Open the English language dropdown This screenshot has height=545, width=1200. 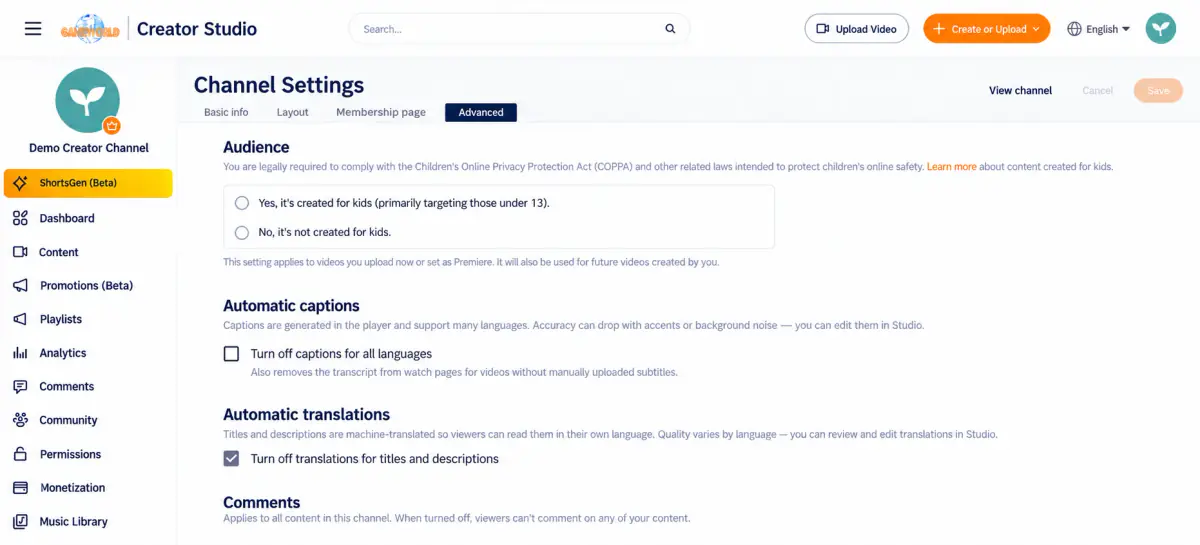click(1099, 29)
